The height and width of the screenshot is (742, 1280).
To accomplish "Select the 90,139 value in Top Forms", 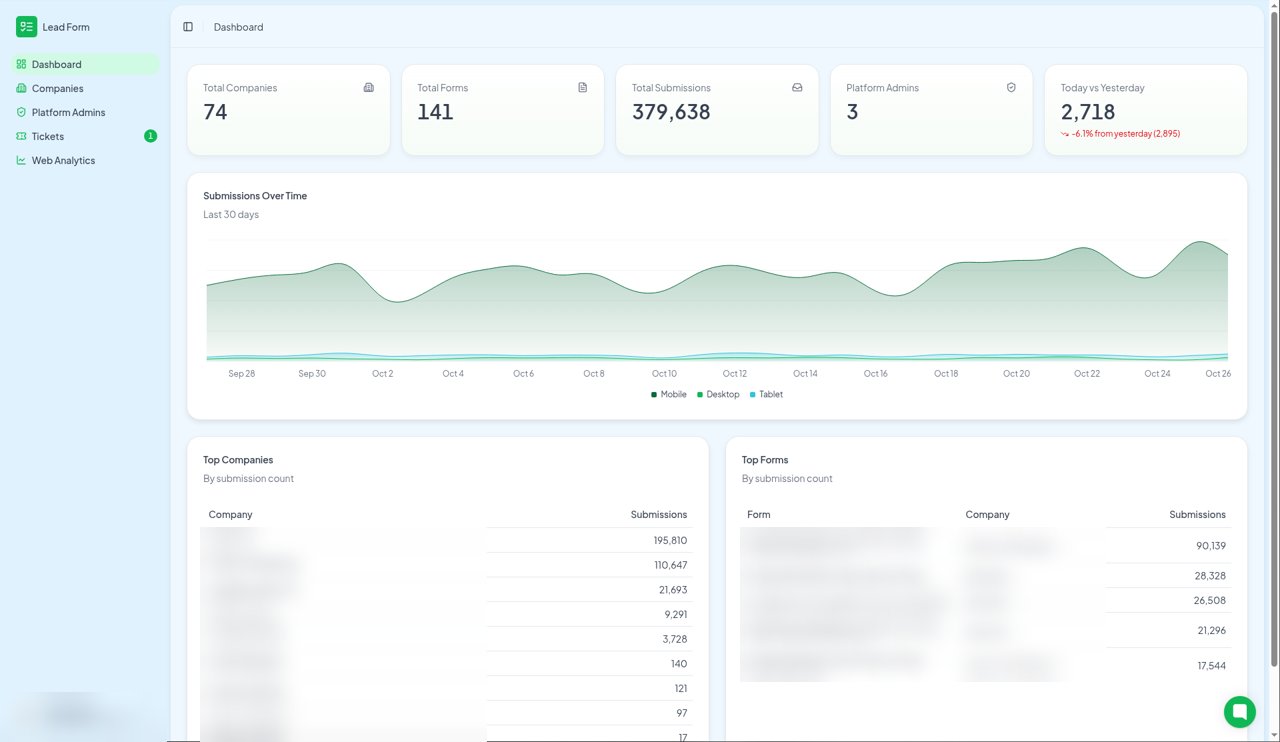I will point(1211,546).
